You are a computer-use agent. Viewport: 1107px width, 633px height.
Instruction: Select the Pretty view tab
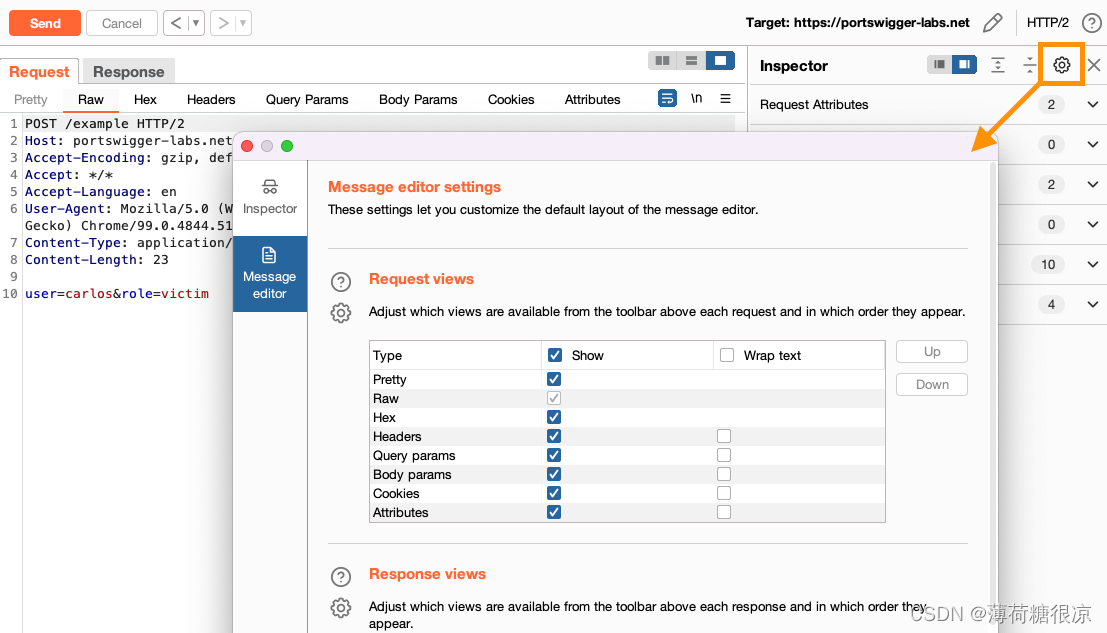click(30, 100)
